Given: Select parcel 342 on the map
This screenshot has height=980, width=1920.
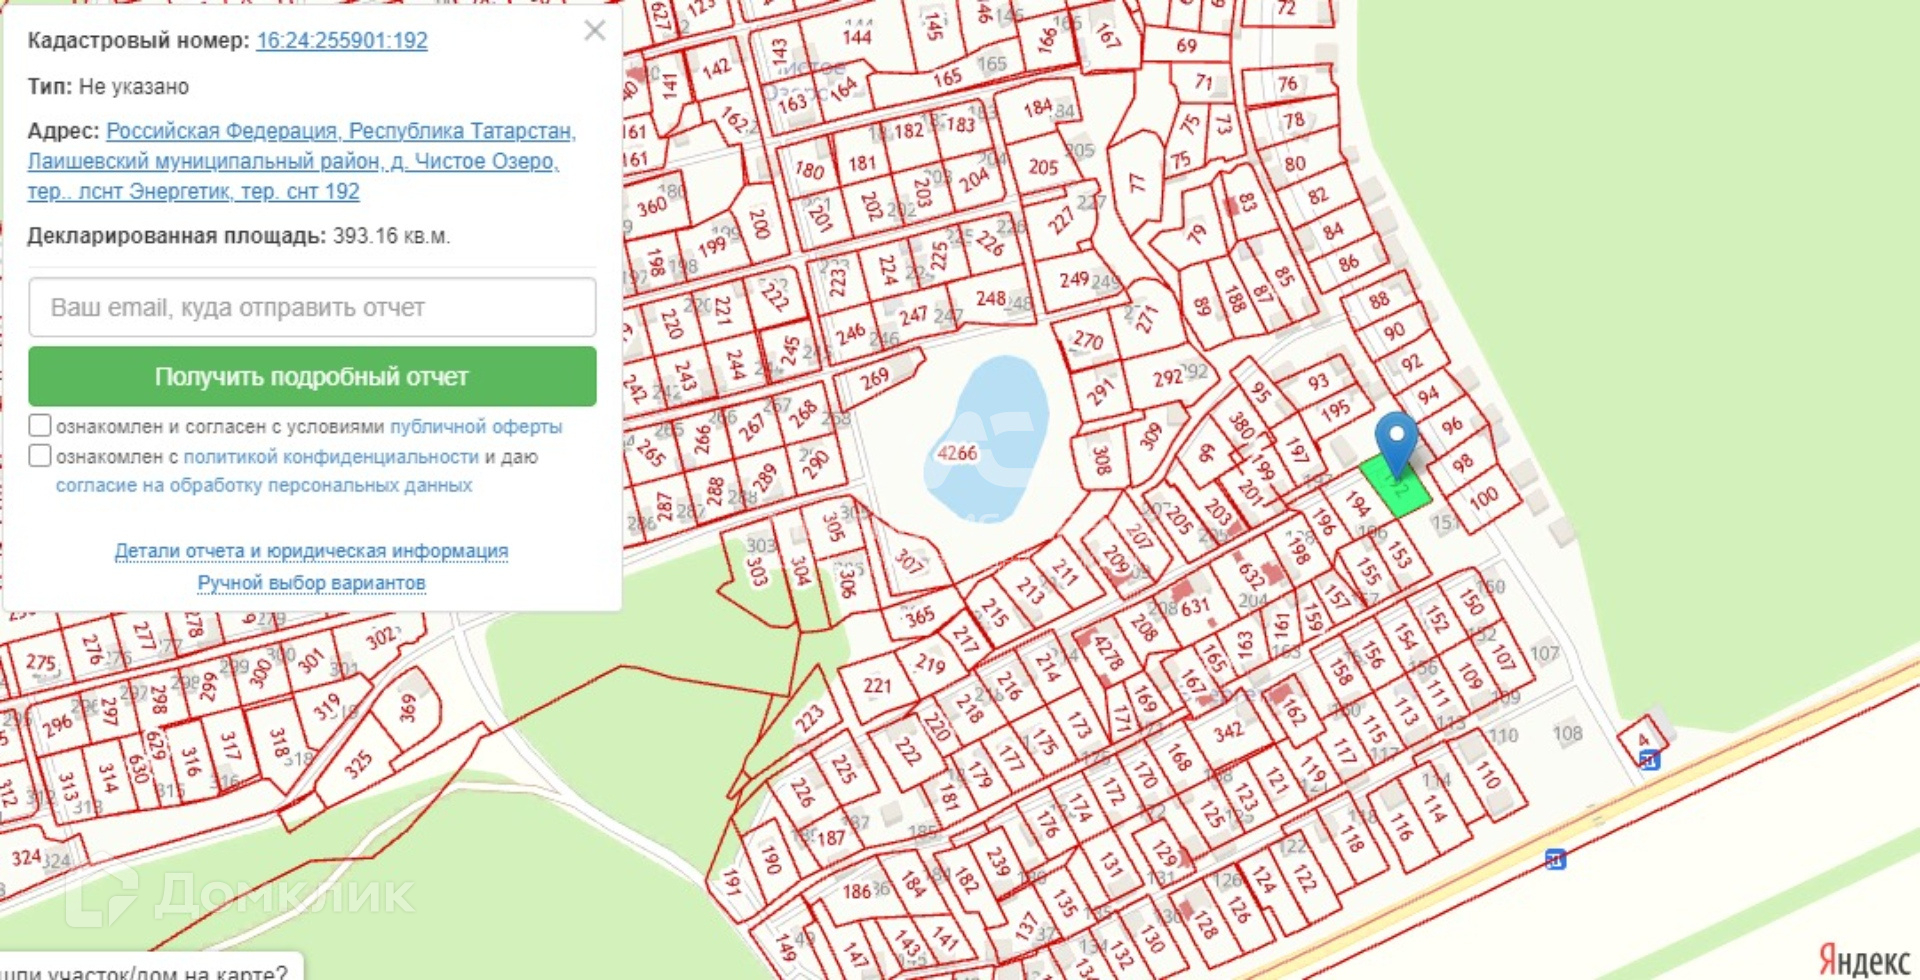Looking at the screenshot, I should coord(1228,732).
